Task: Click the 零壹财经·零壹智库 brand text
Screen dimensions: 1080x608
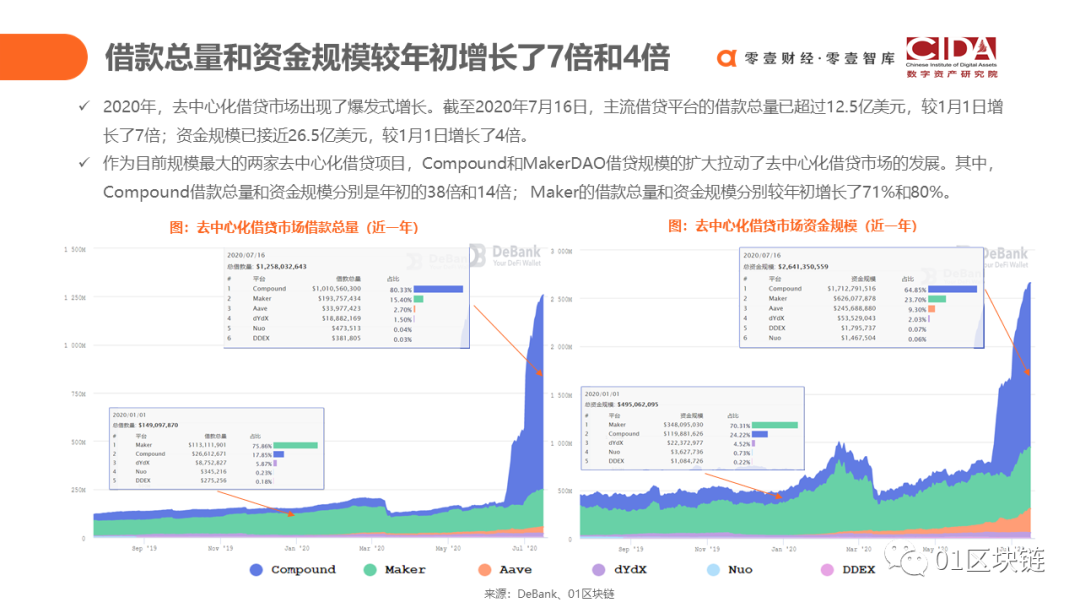Action: 819,59
